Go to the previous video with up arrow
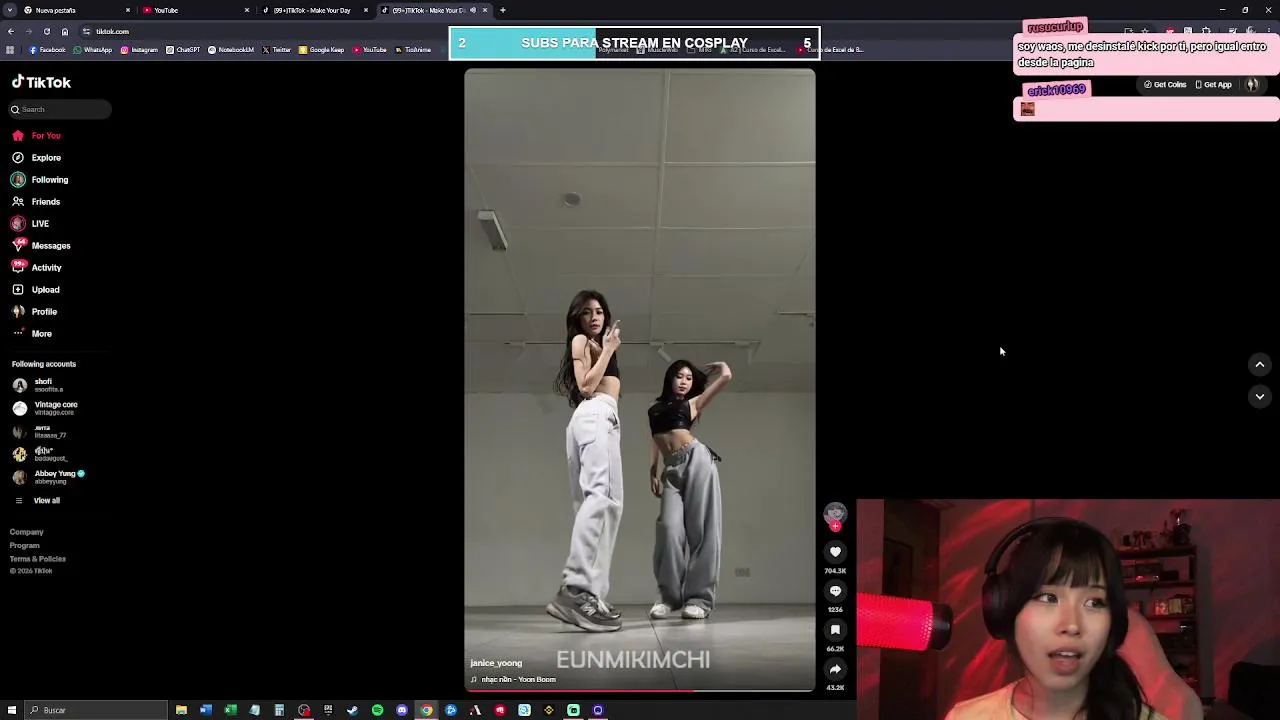The height and width of the screenshot is (720, 1280). click(1260, 365)
